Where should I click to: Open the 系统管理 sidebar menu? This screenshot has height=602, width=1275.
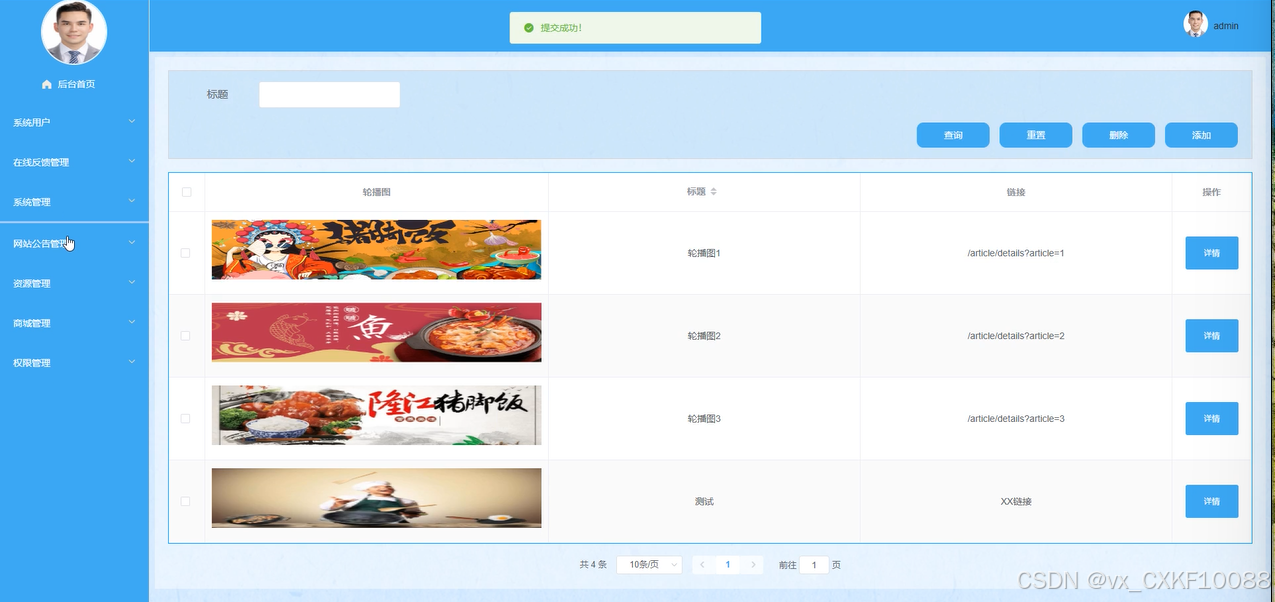74,202
